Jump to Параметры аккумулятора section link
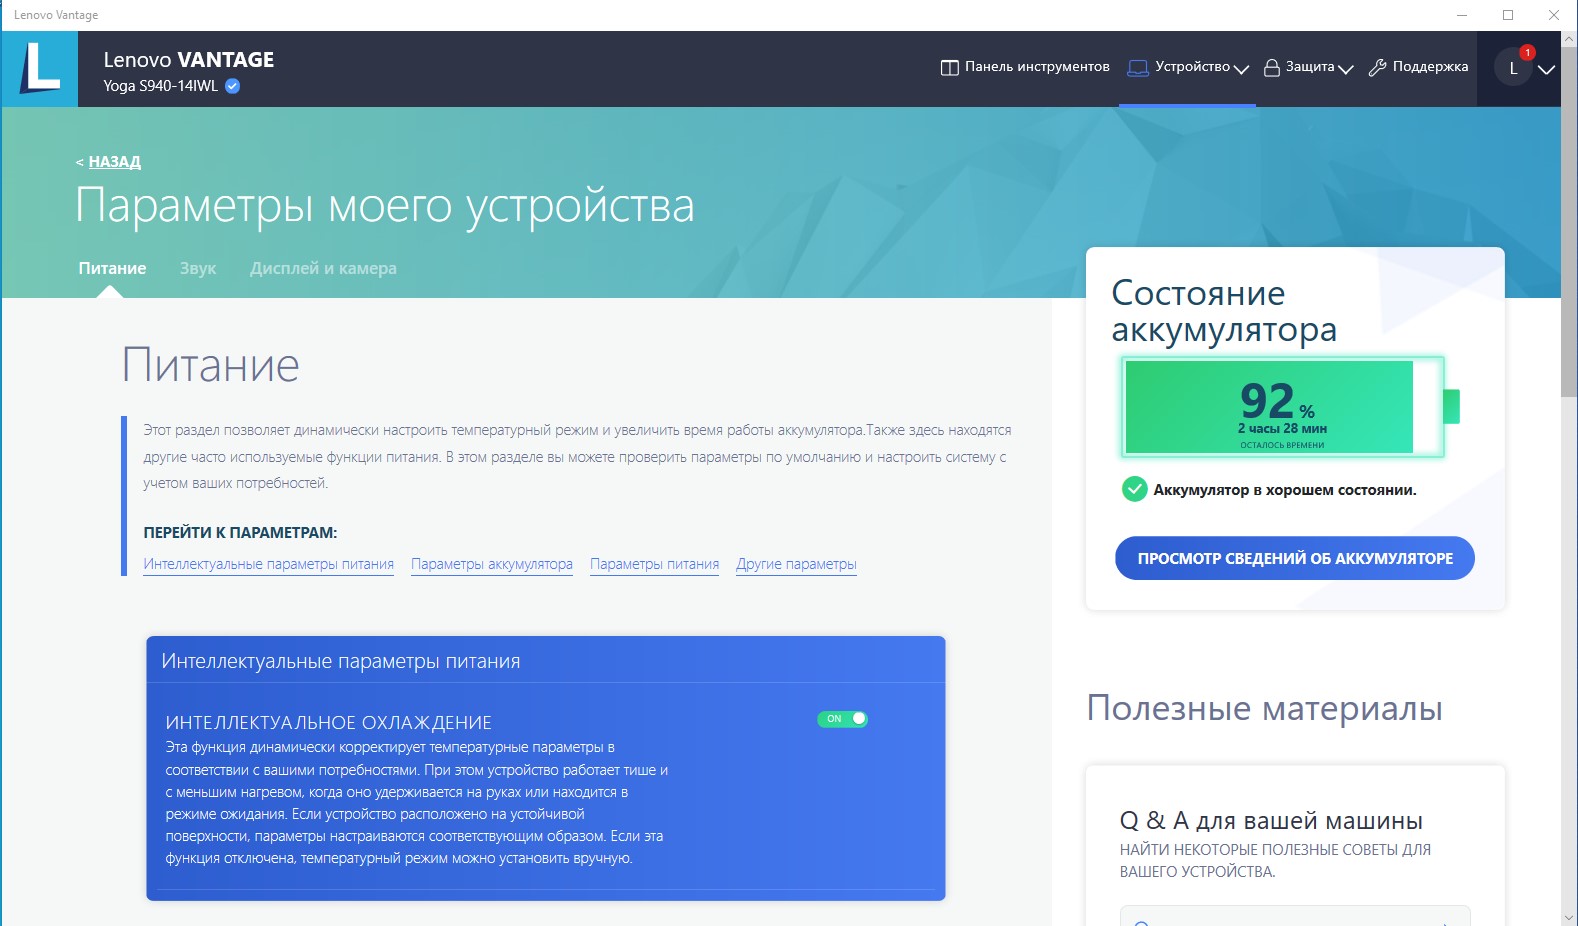Viewport: 1578px width, 926px height. point(491,564)
